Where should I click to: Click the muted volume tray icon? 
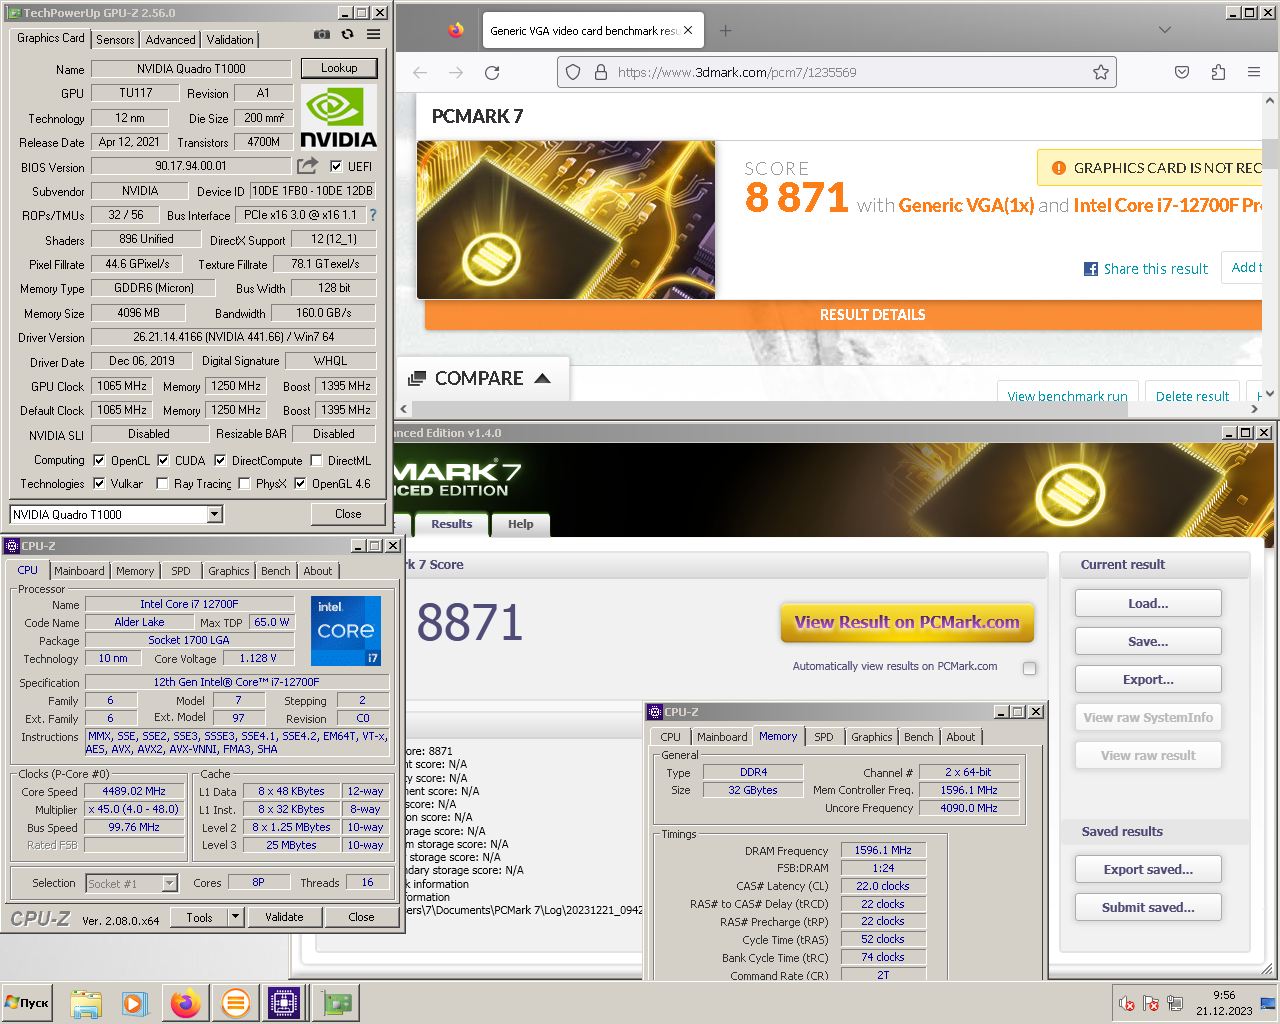[x=1127, y=1003]
